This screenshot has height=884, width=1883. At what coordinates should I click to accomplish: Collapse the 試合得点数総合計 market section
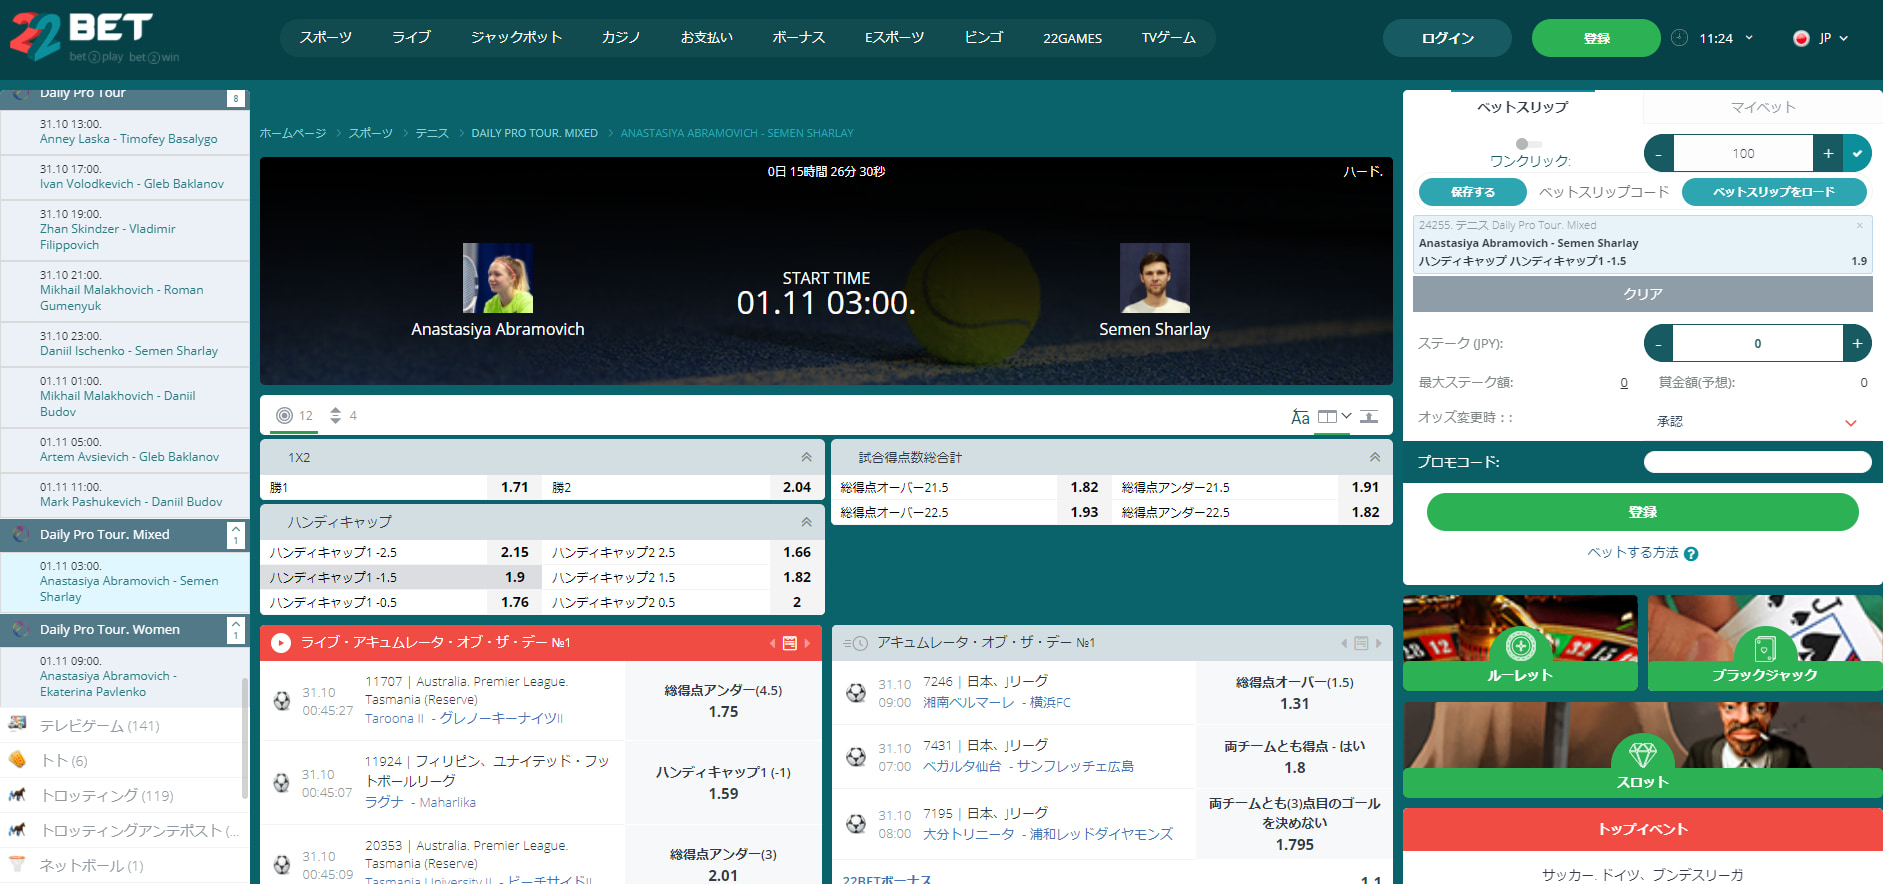click(x=1375, y=457)
